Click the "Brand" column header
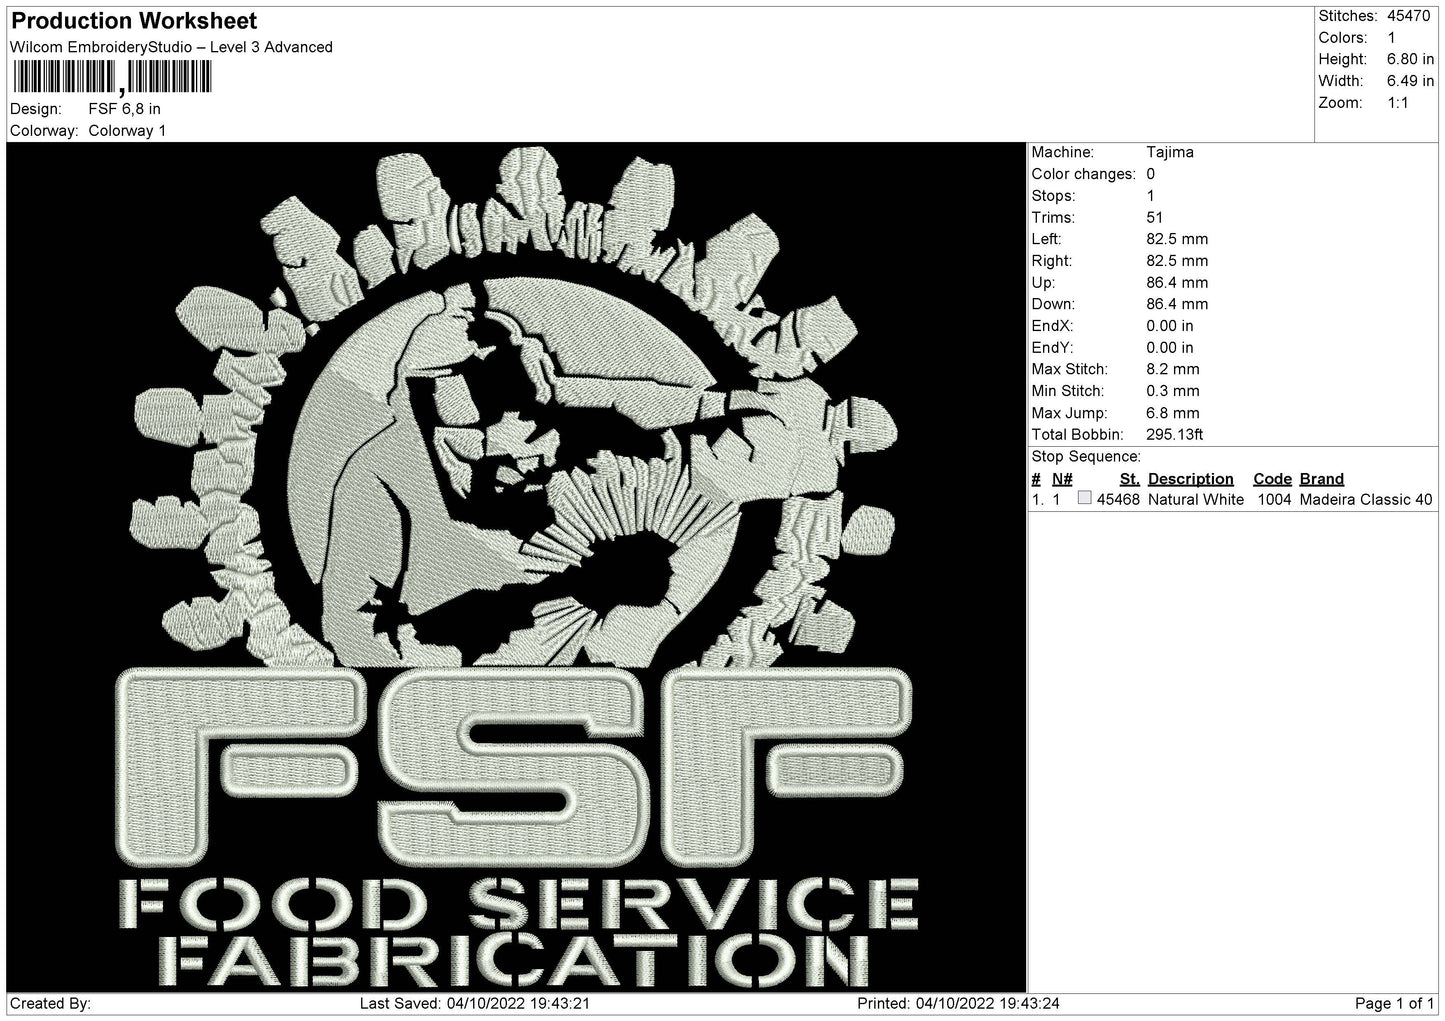This screenshot has width=1445, height=1021. point(1322,479)
